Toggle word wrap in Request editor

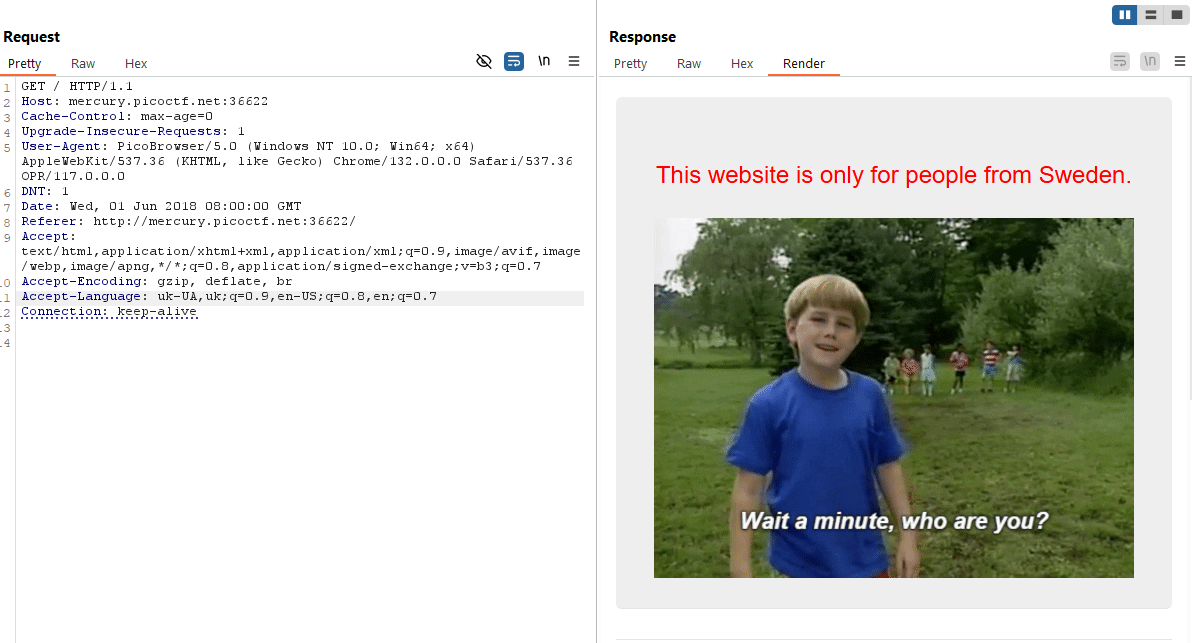(514, 61)
